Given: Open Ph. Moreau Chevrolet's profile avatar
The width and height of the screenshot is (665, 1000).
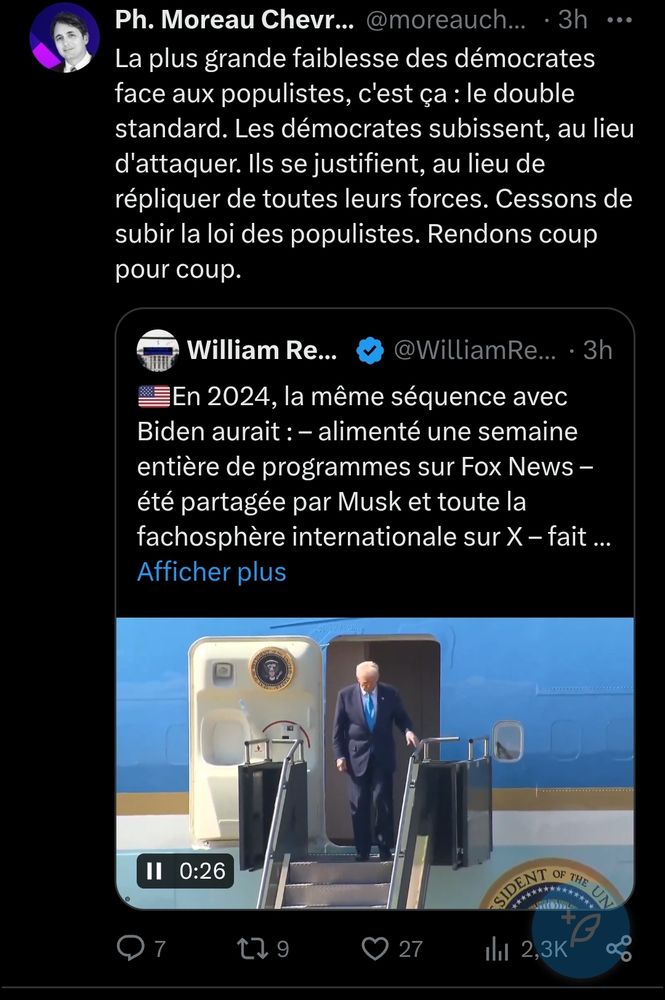Looking at the screenshot, I should point(66,38).
